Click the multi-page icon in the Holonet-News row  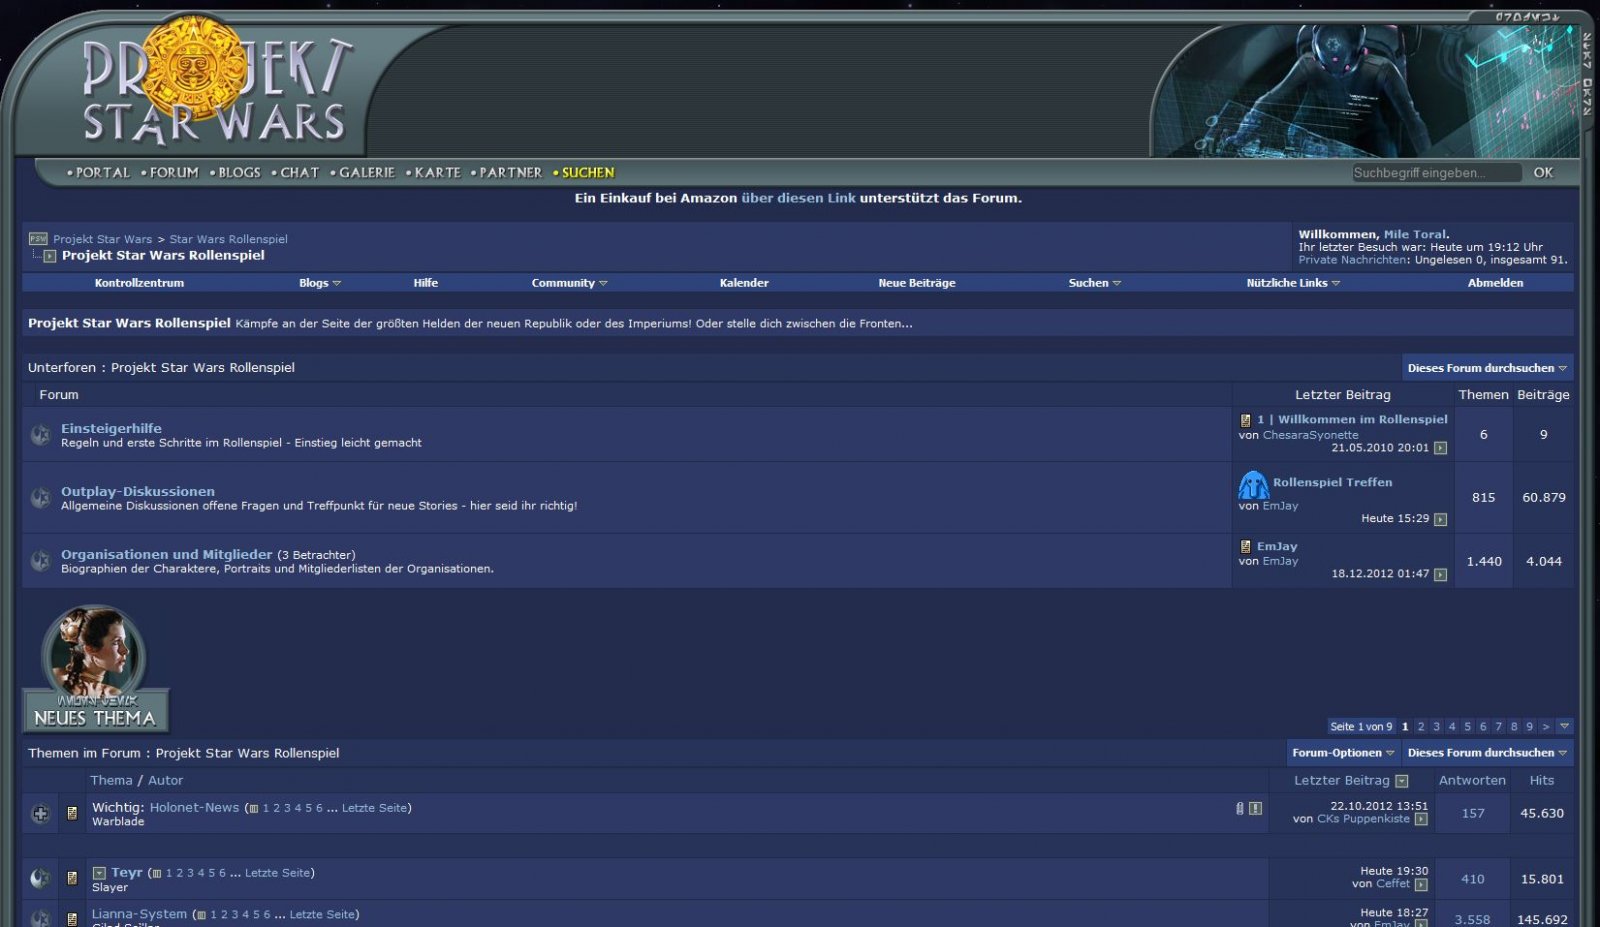point(254,809)
